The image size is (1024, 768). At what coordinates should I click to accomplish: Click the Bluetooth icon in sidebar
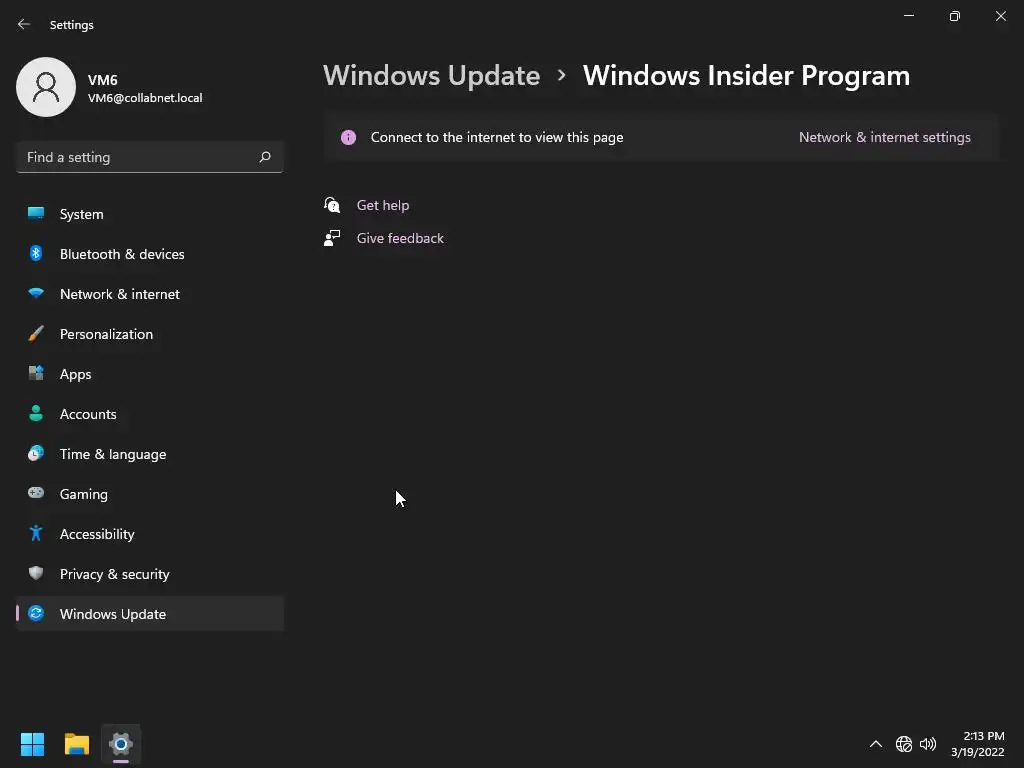coord(36,253)
